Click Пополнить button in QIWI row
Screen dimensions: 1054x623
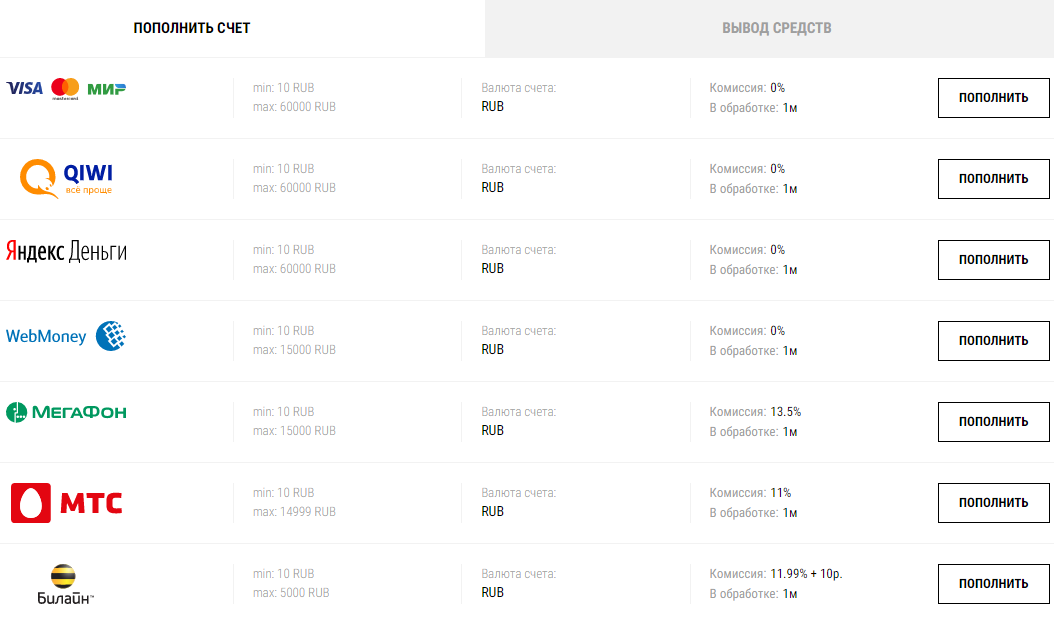coord(994,179)
